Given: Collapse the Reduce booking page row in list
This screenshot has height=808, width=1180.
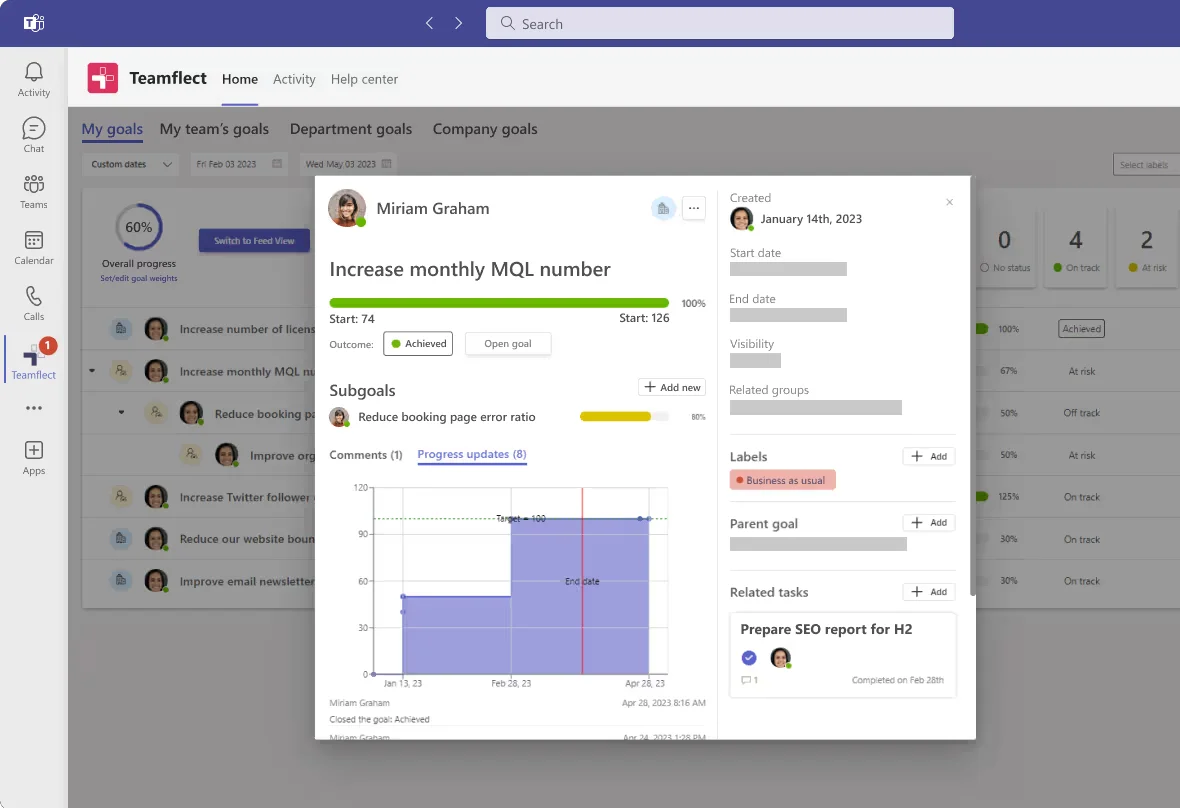Looking at the screenshot, I should click(x=121, y=413).
